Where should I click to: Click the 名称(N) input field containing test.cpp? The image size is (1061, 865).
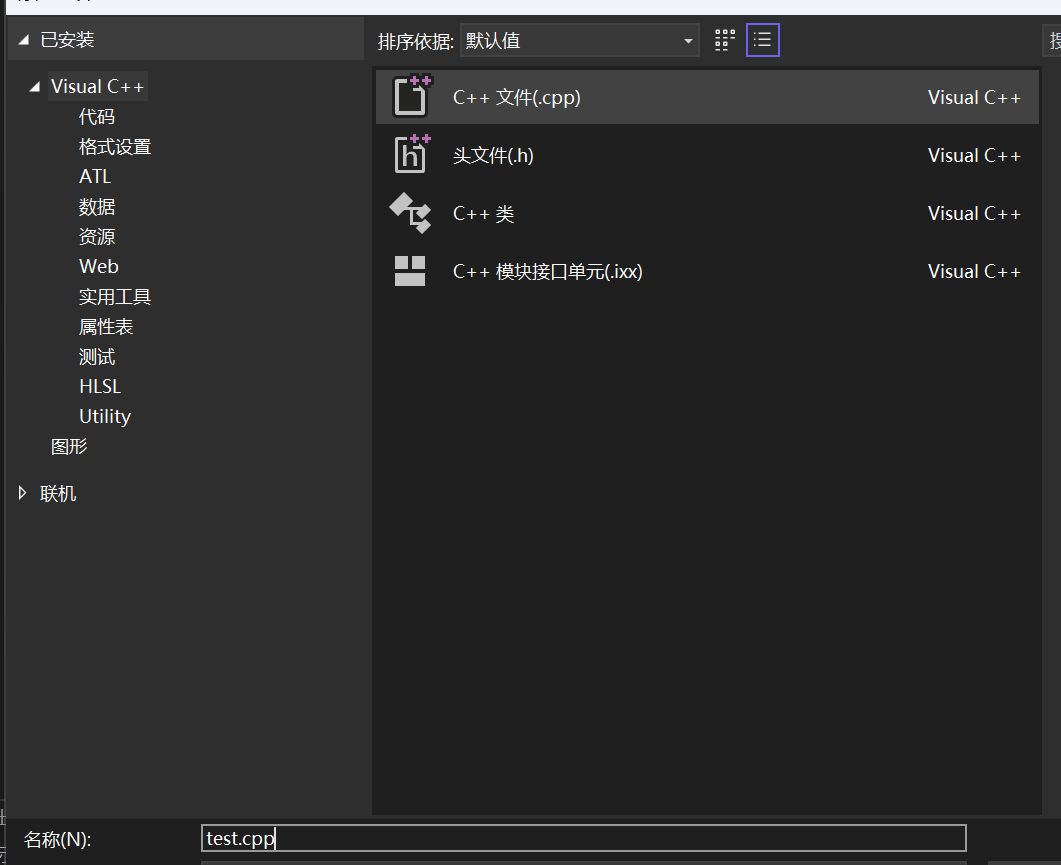tap(583, 838)
